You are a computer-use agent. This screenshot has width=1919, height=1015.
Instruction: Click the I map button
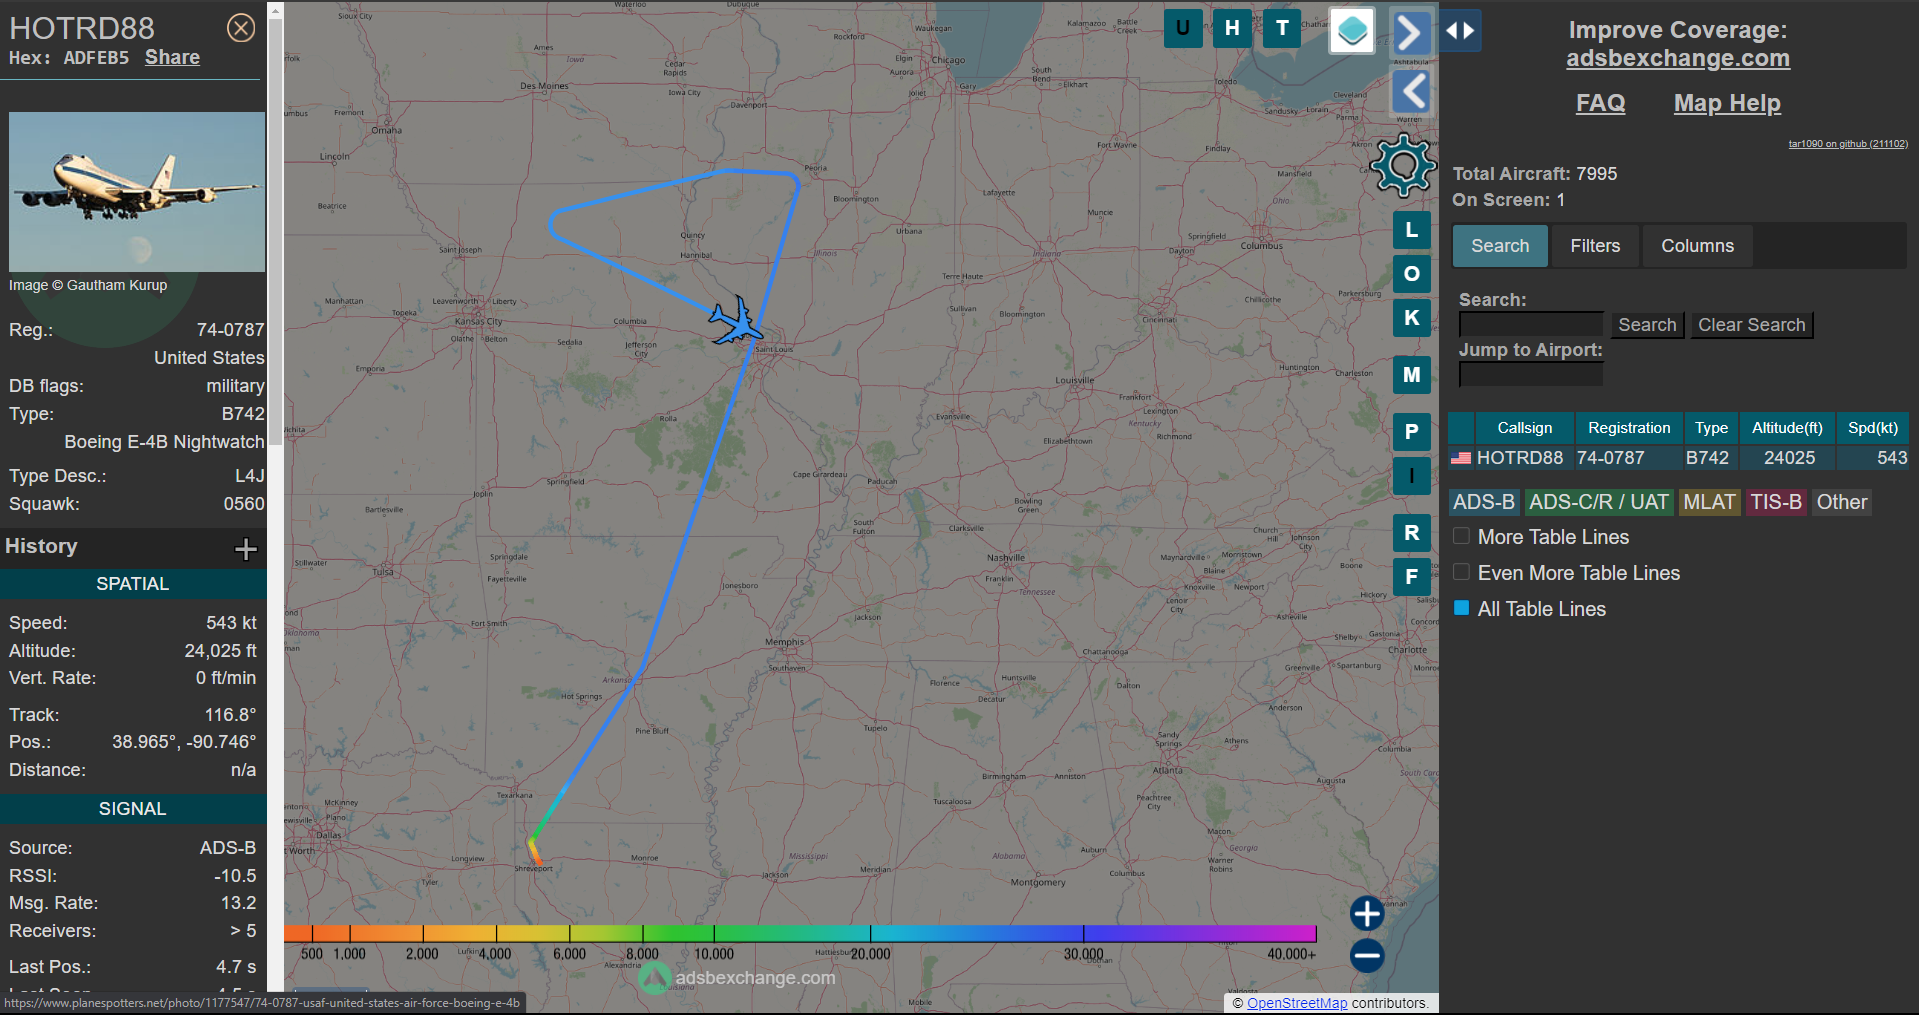1412,476
